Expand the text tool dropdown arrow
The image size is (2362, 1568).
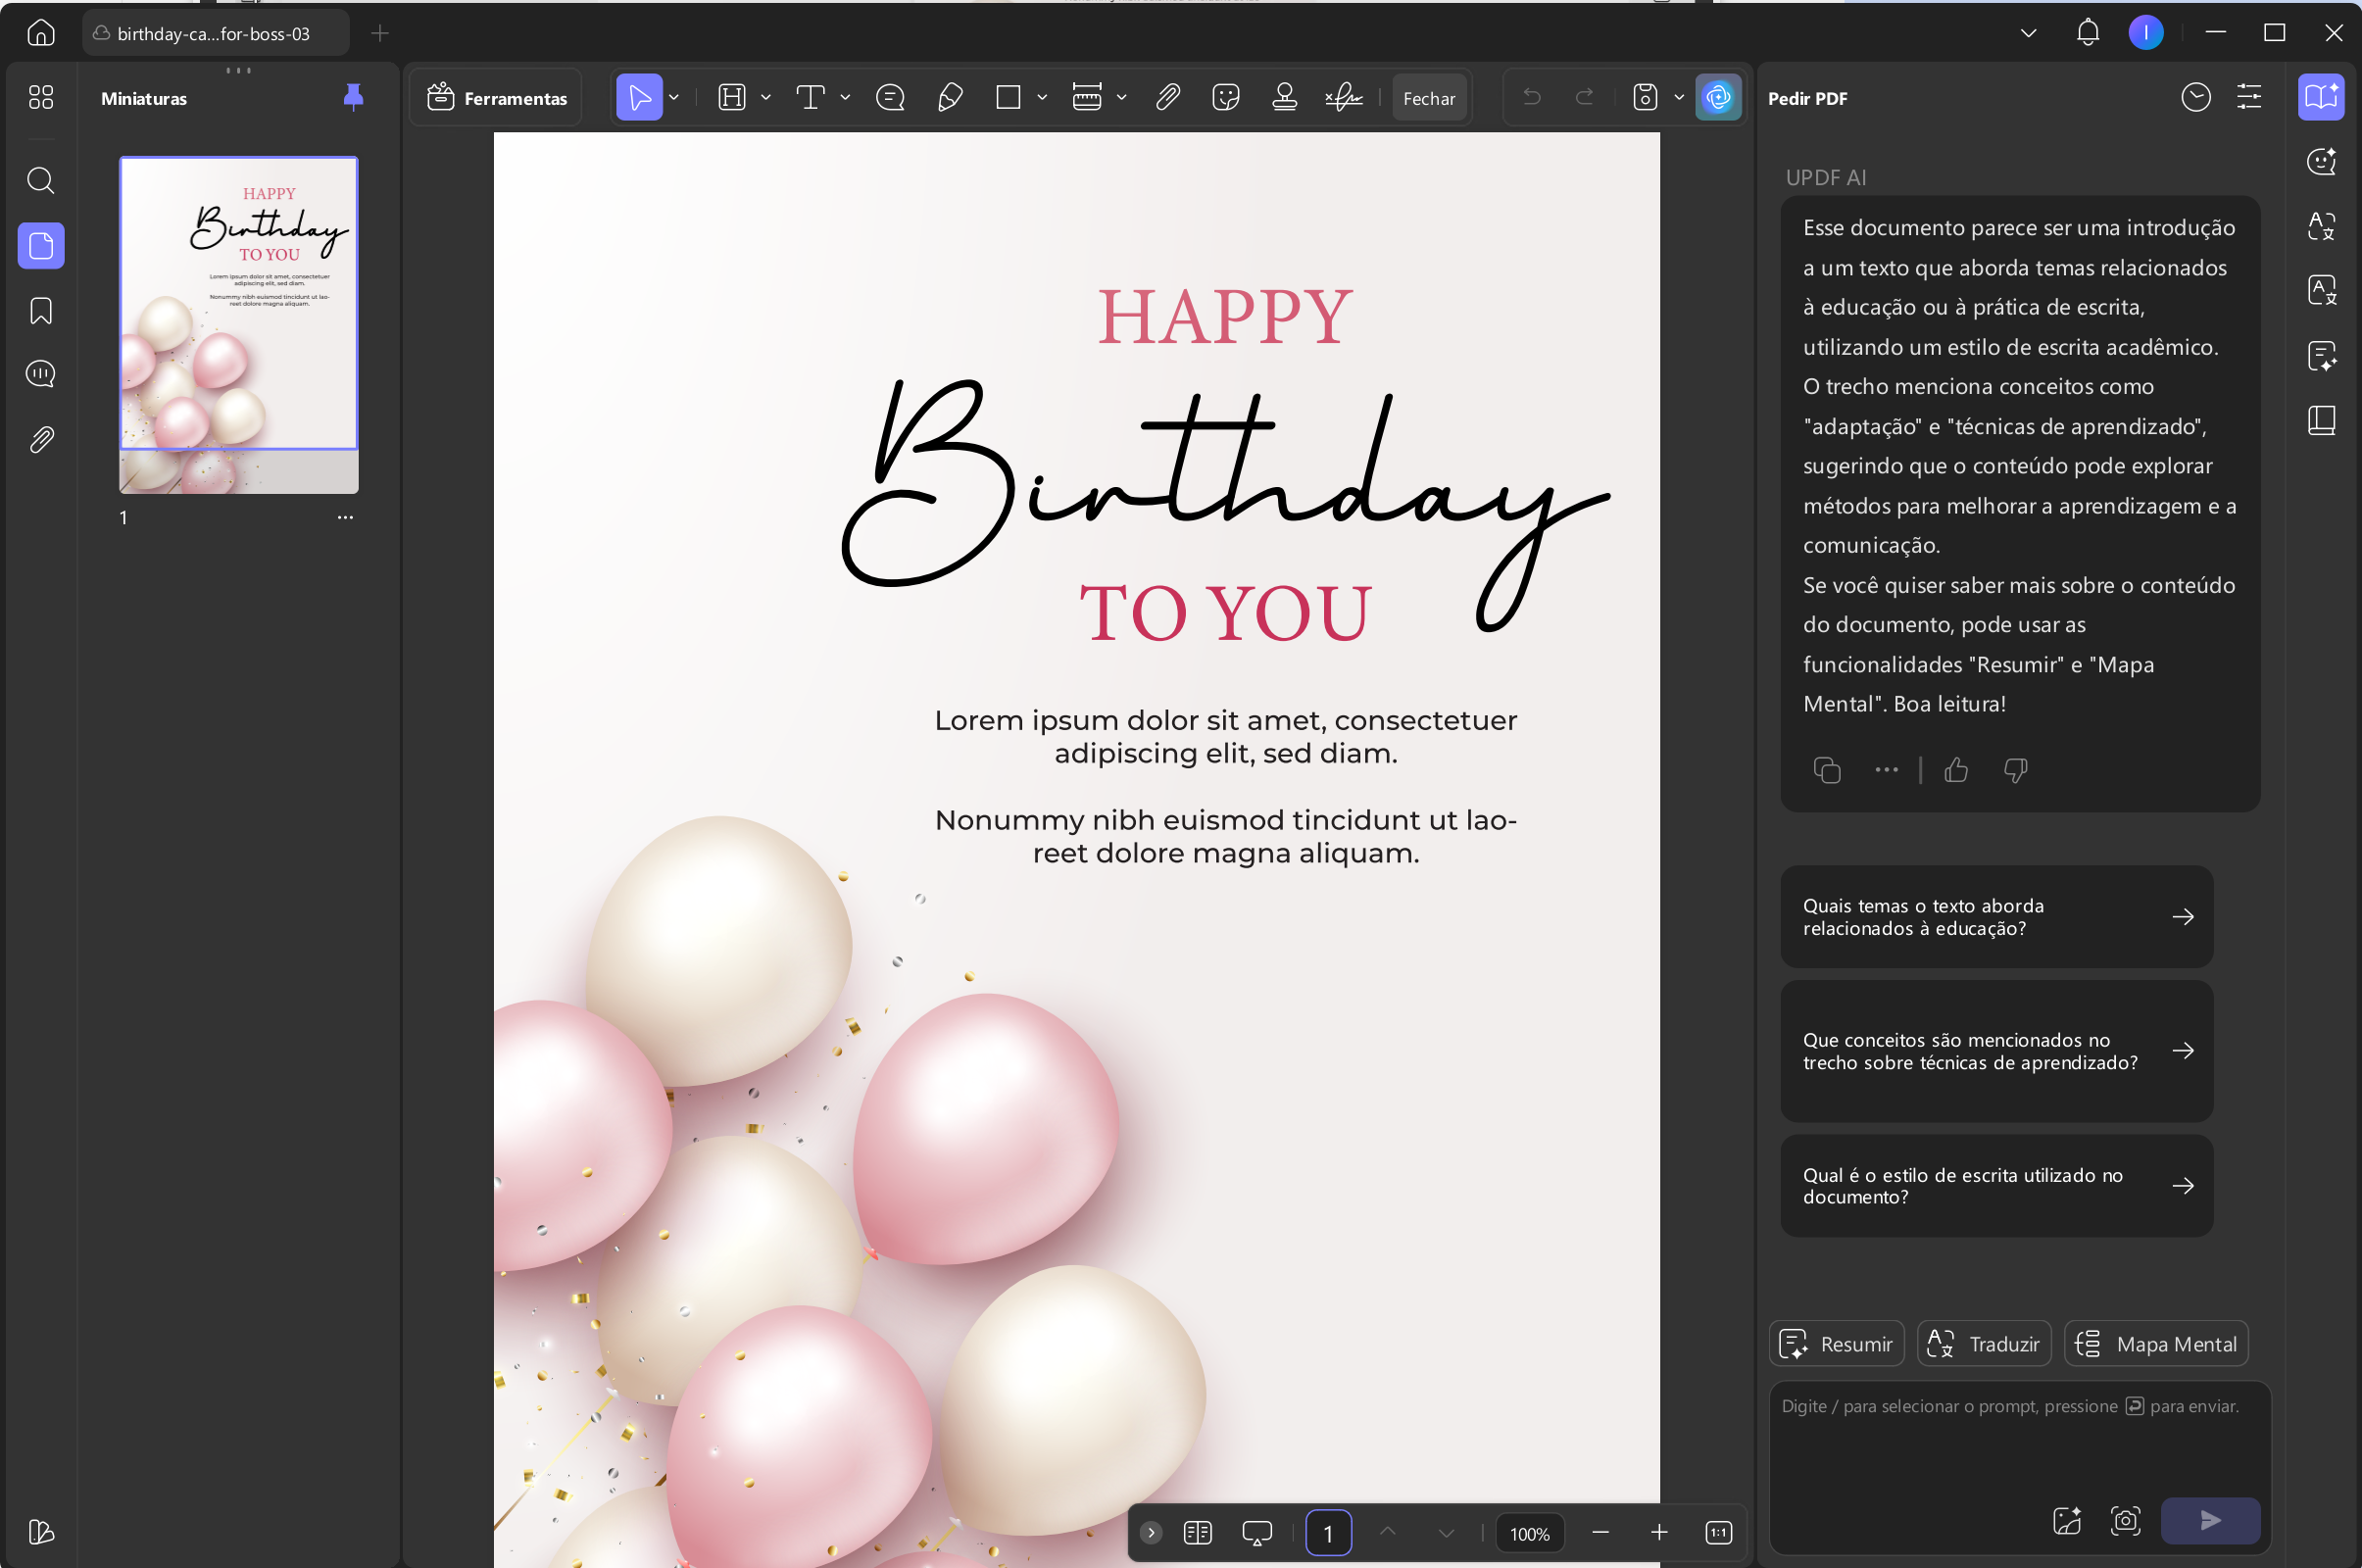846,97
